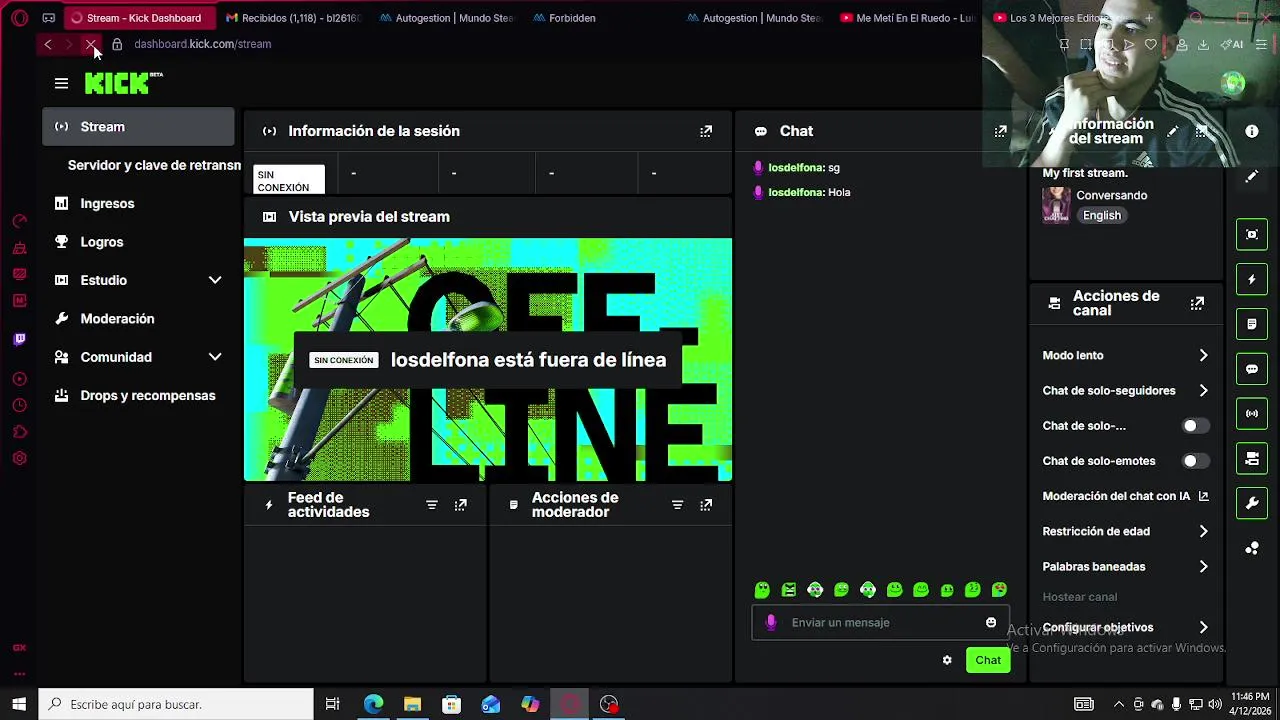
Task: Go to Logros section
Action: pyautogui.click(x=139, y=242)
